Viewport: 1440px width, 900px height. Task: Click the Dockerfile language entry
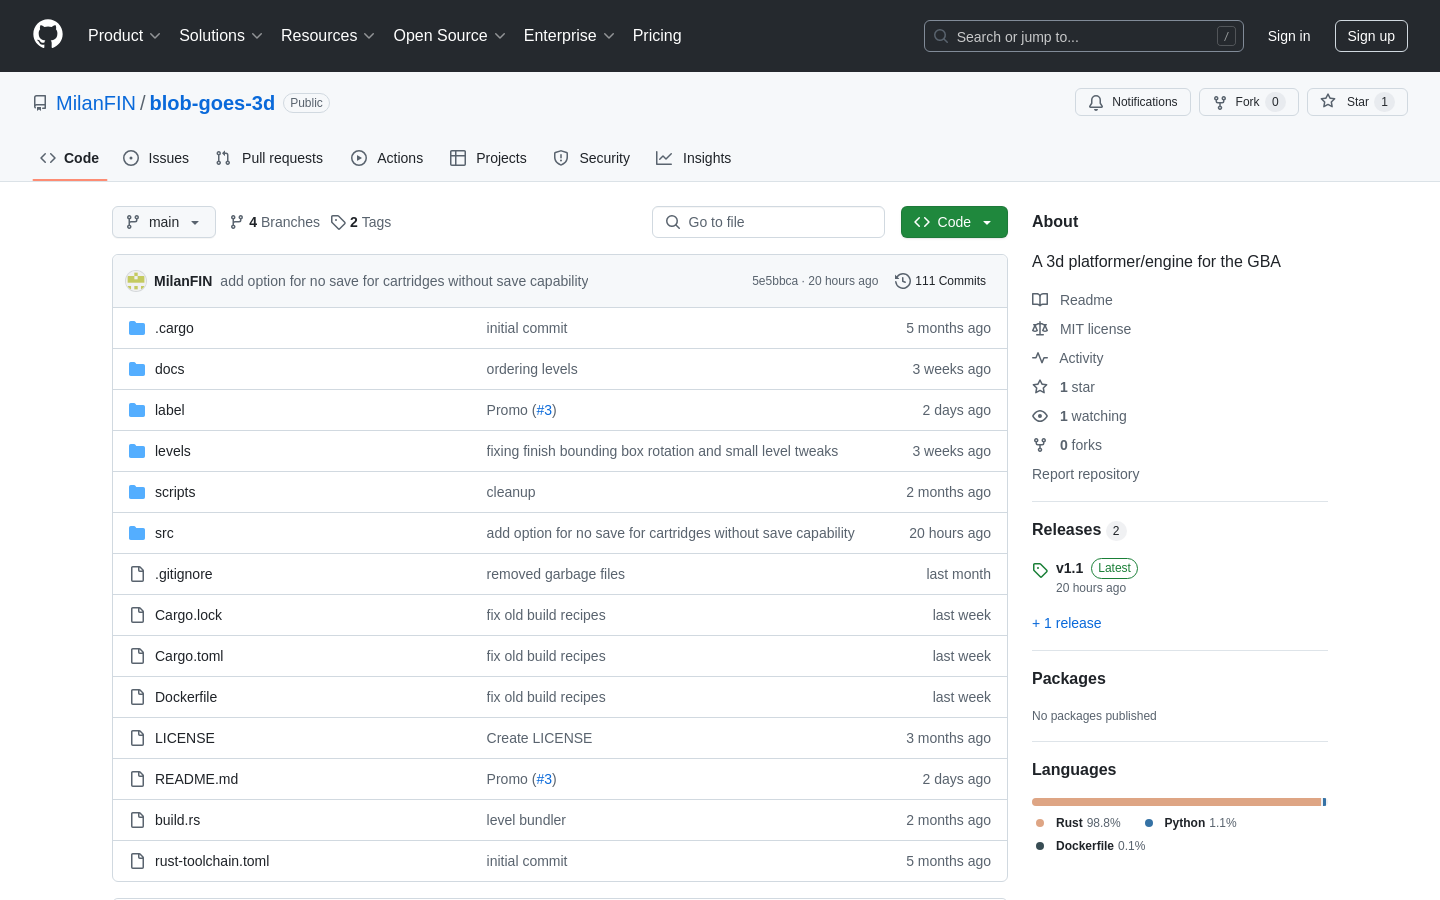pyautogui.click(x=1089, y=846)
